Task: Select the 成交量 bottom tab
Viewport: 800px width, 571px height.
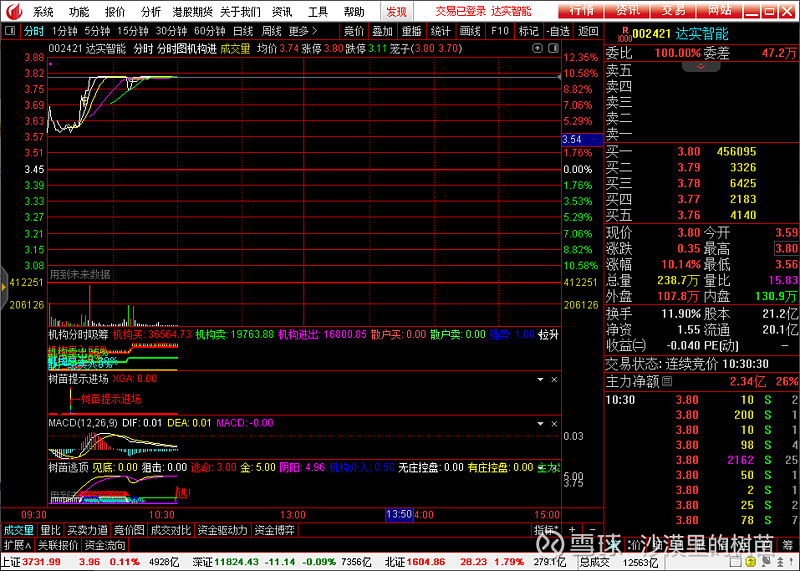Action: [18, 530]
